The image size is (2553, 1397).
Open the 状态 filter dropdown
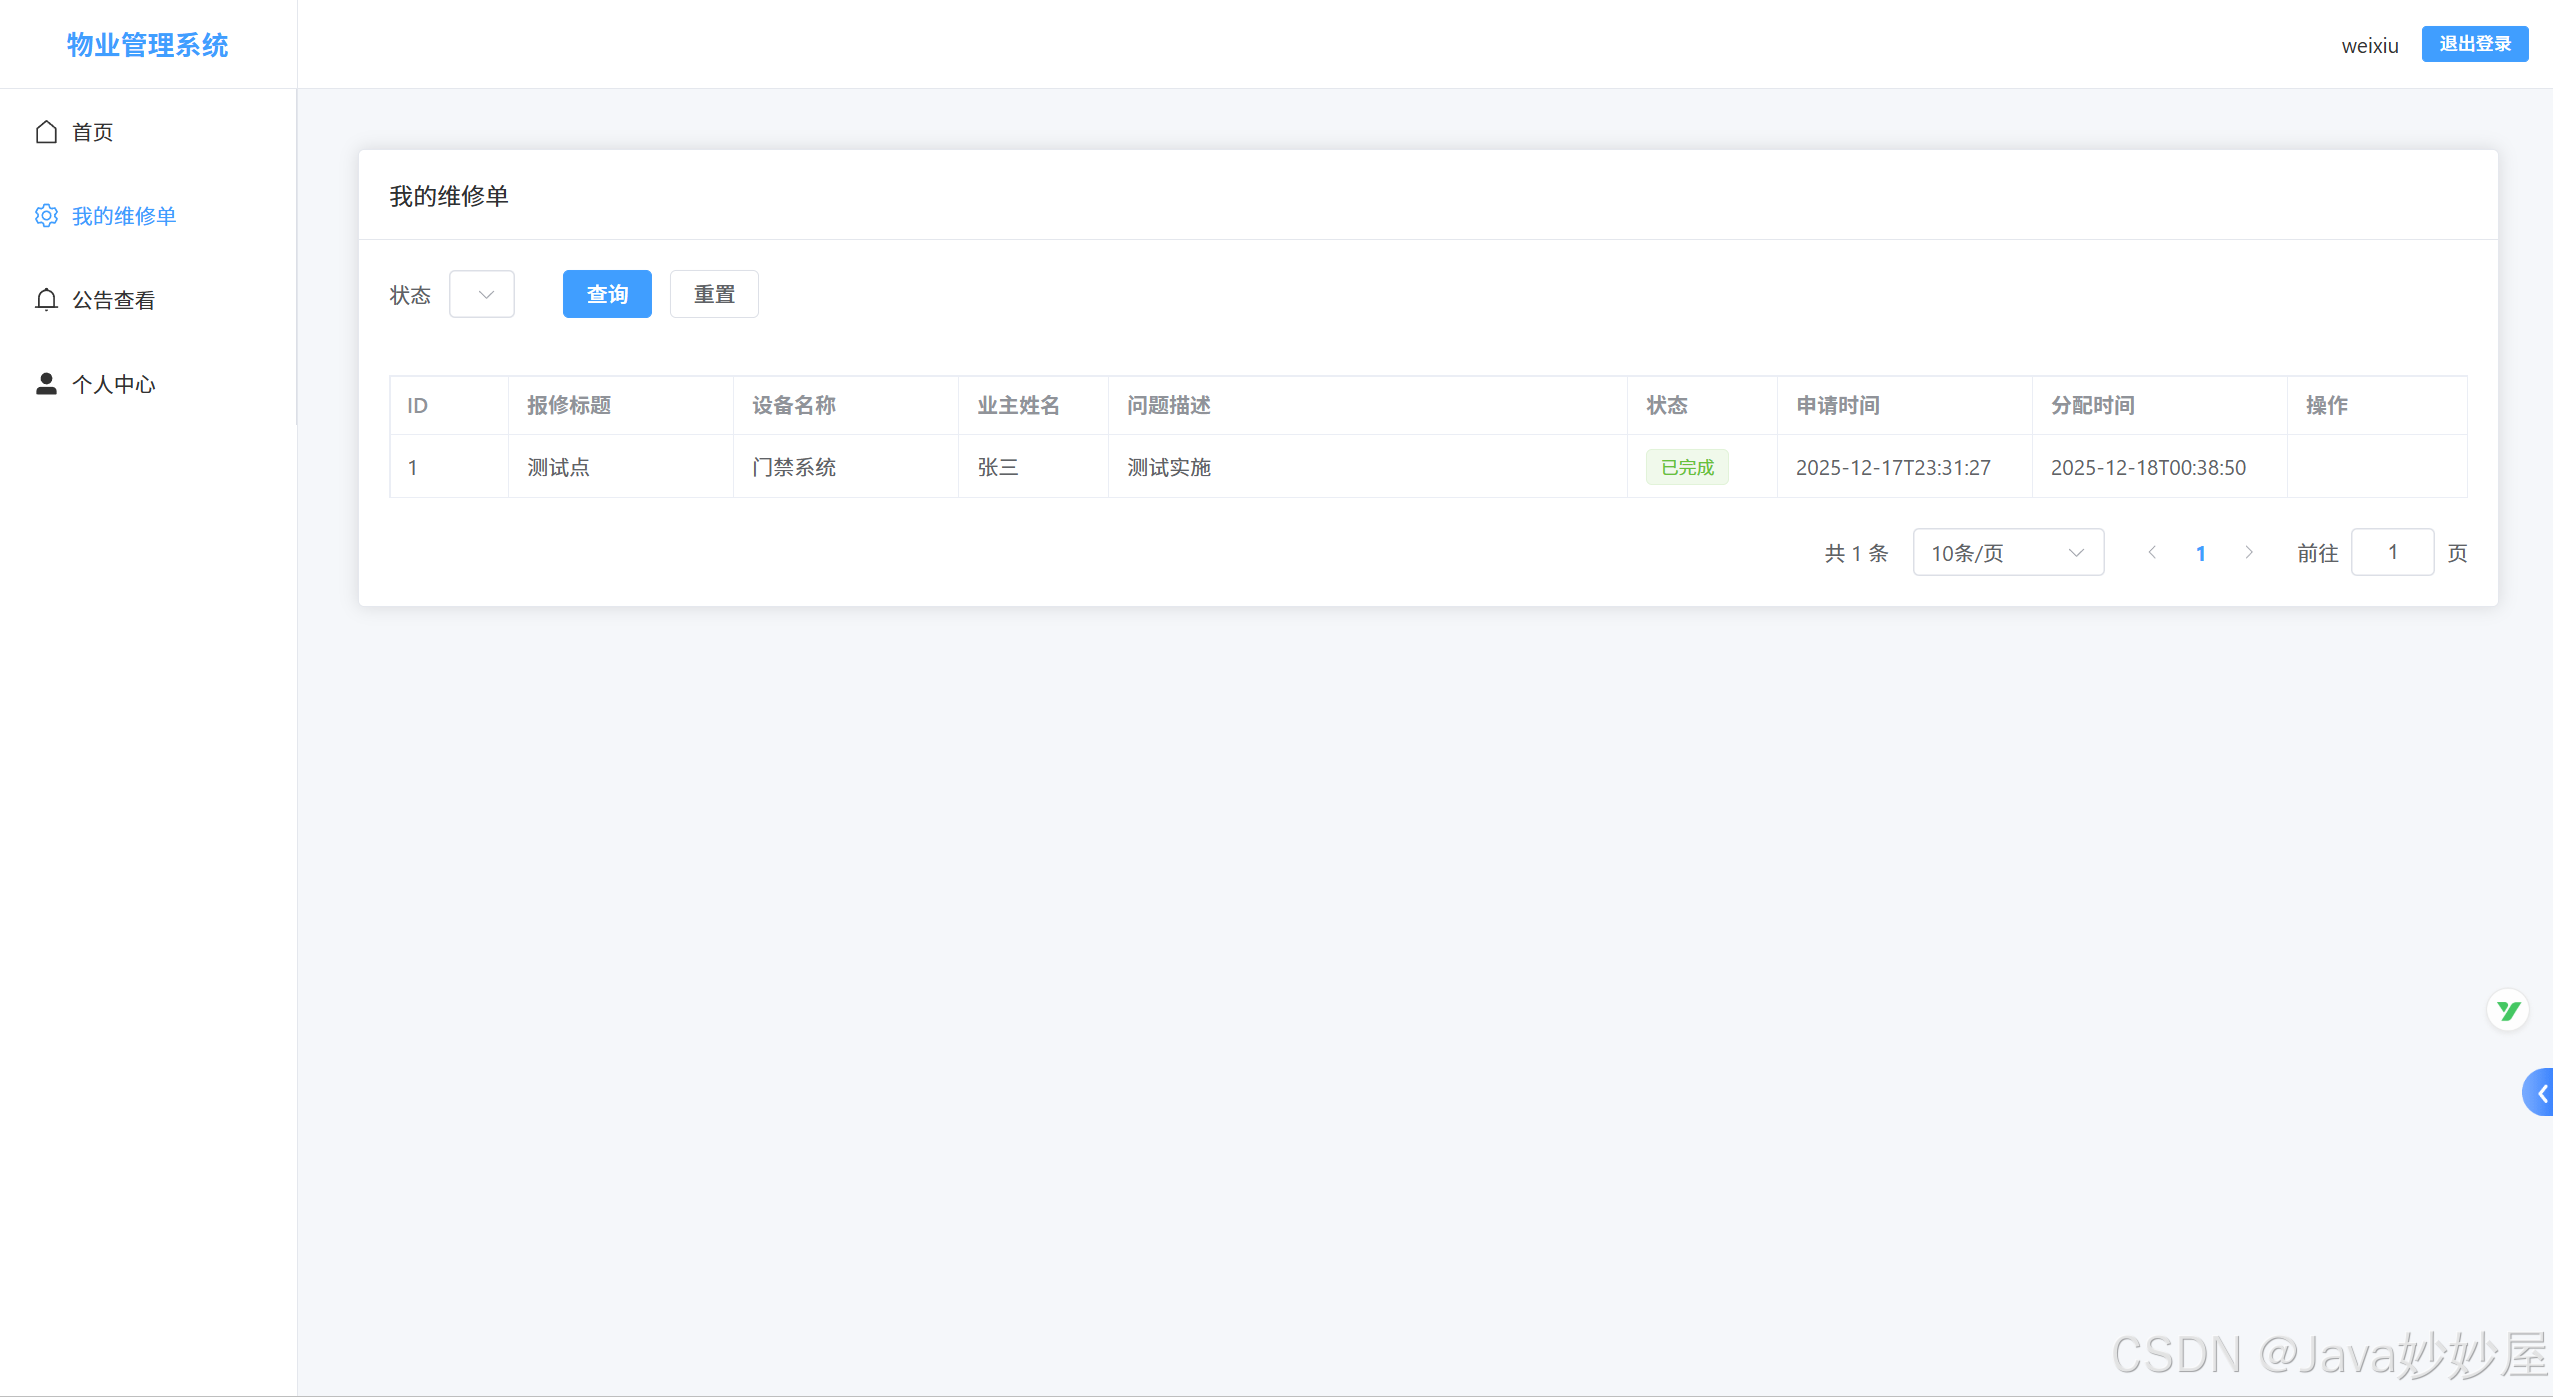482,294
